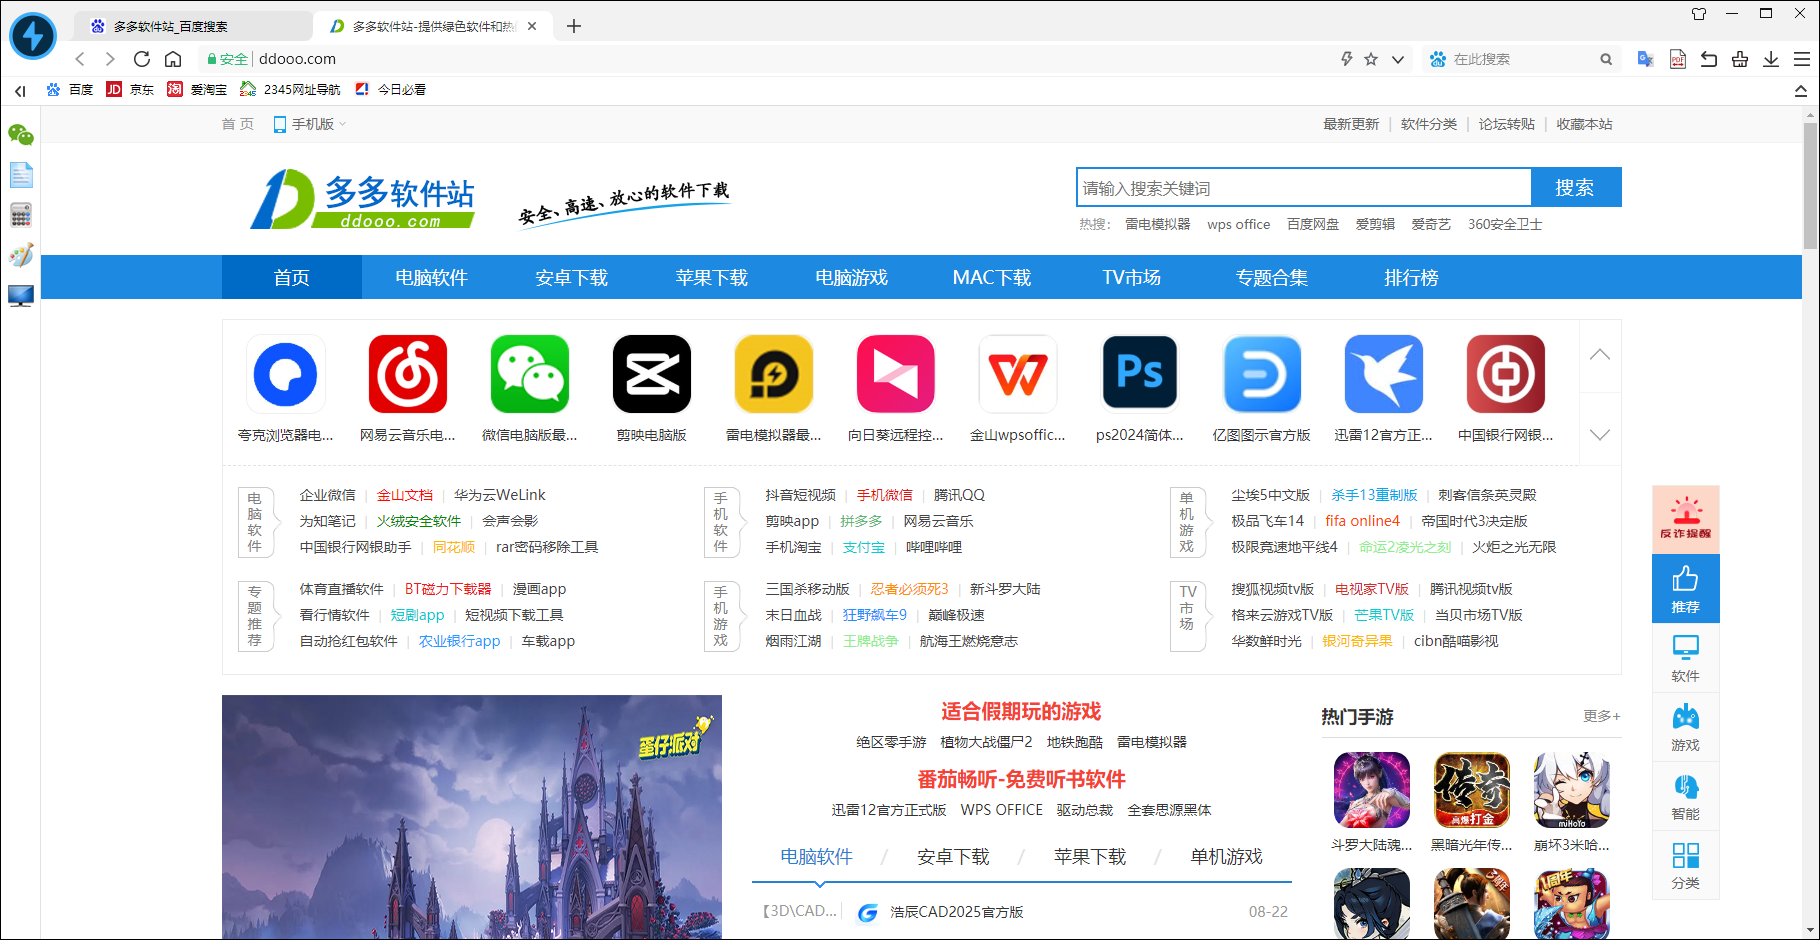Open the 电脑游戏 navigation item
1820x940 pixels.
click(852, 277)
